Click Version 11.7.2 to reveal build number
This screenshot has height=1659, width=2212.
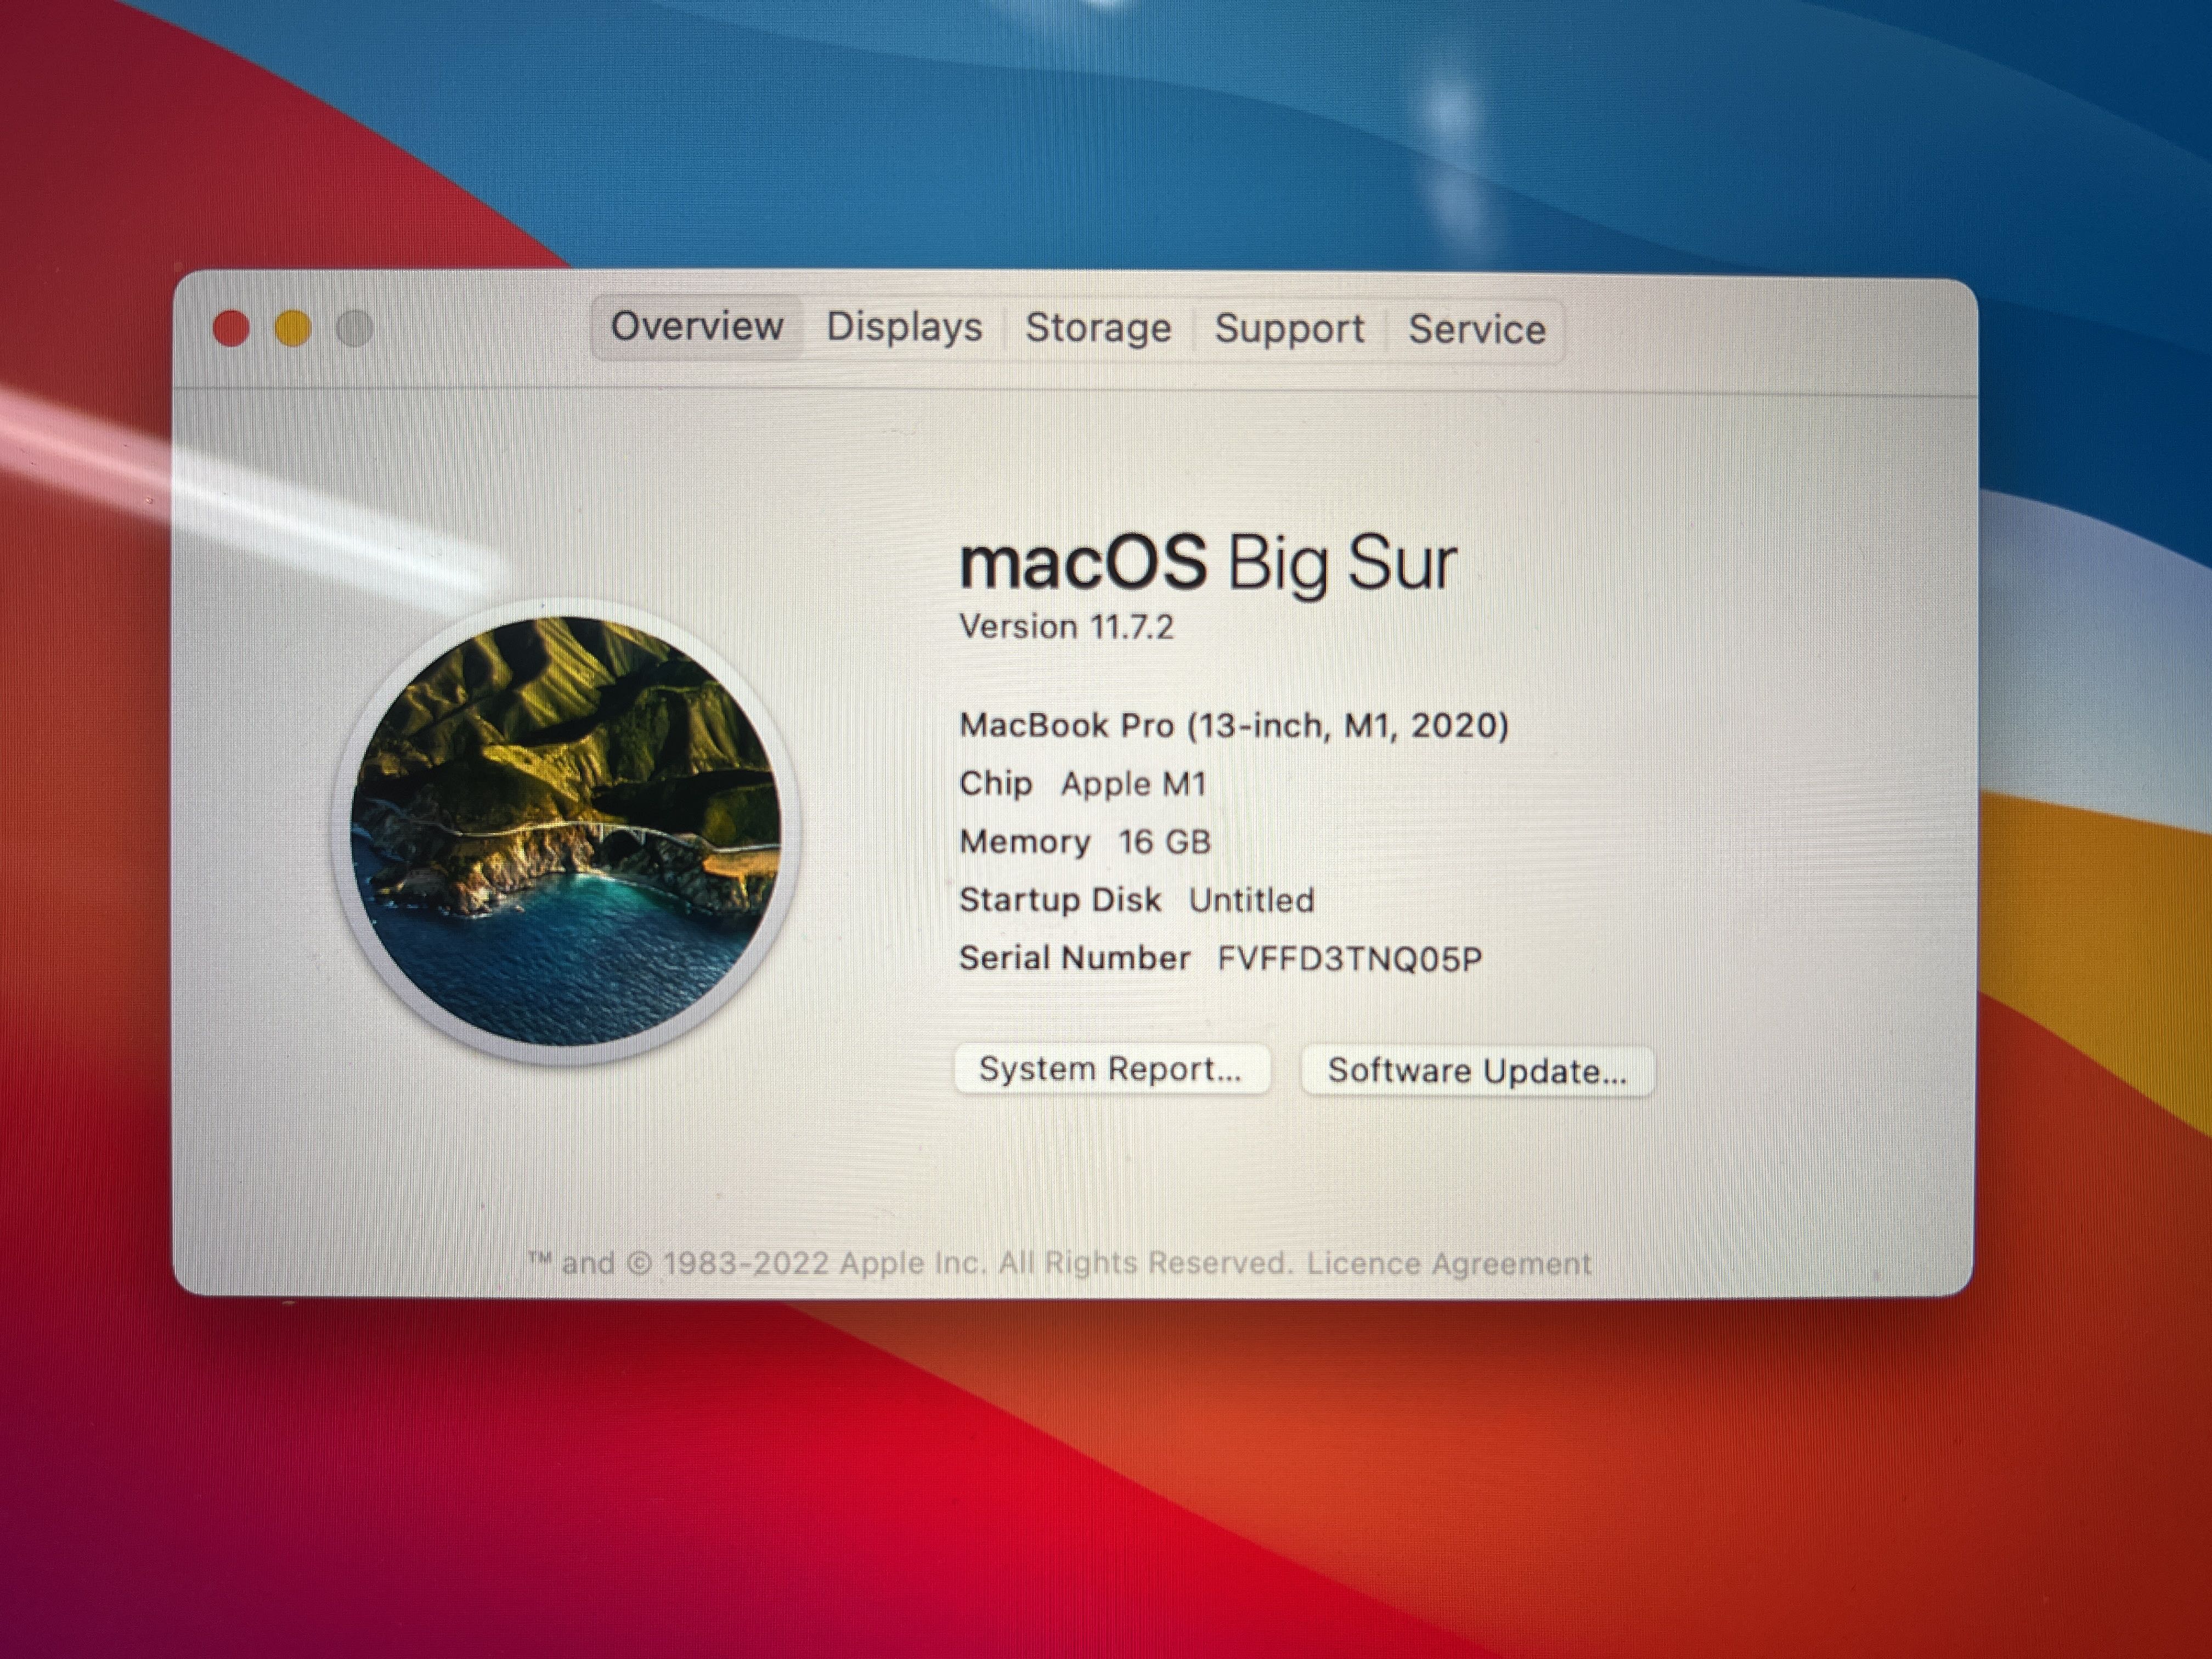pyautogui.click(x=1066, y=627)
